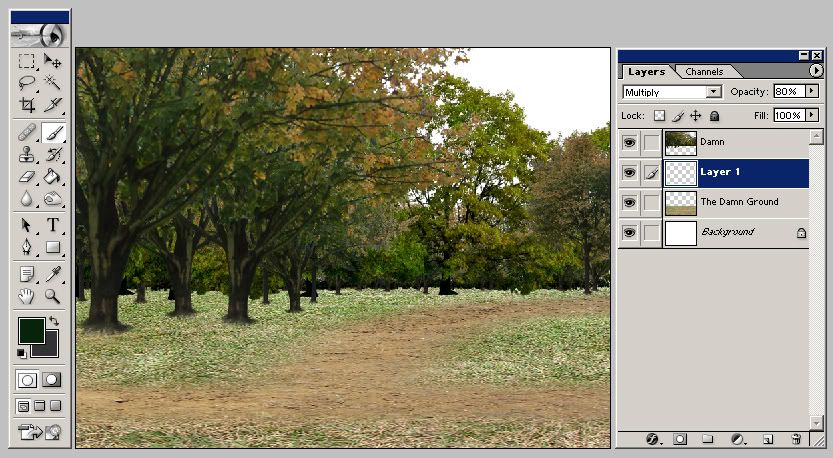Screen dimensions: 833x458
Task: Delete layer using the trash icon
Action: pos(796,439)
